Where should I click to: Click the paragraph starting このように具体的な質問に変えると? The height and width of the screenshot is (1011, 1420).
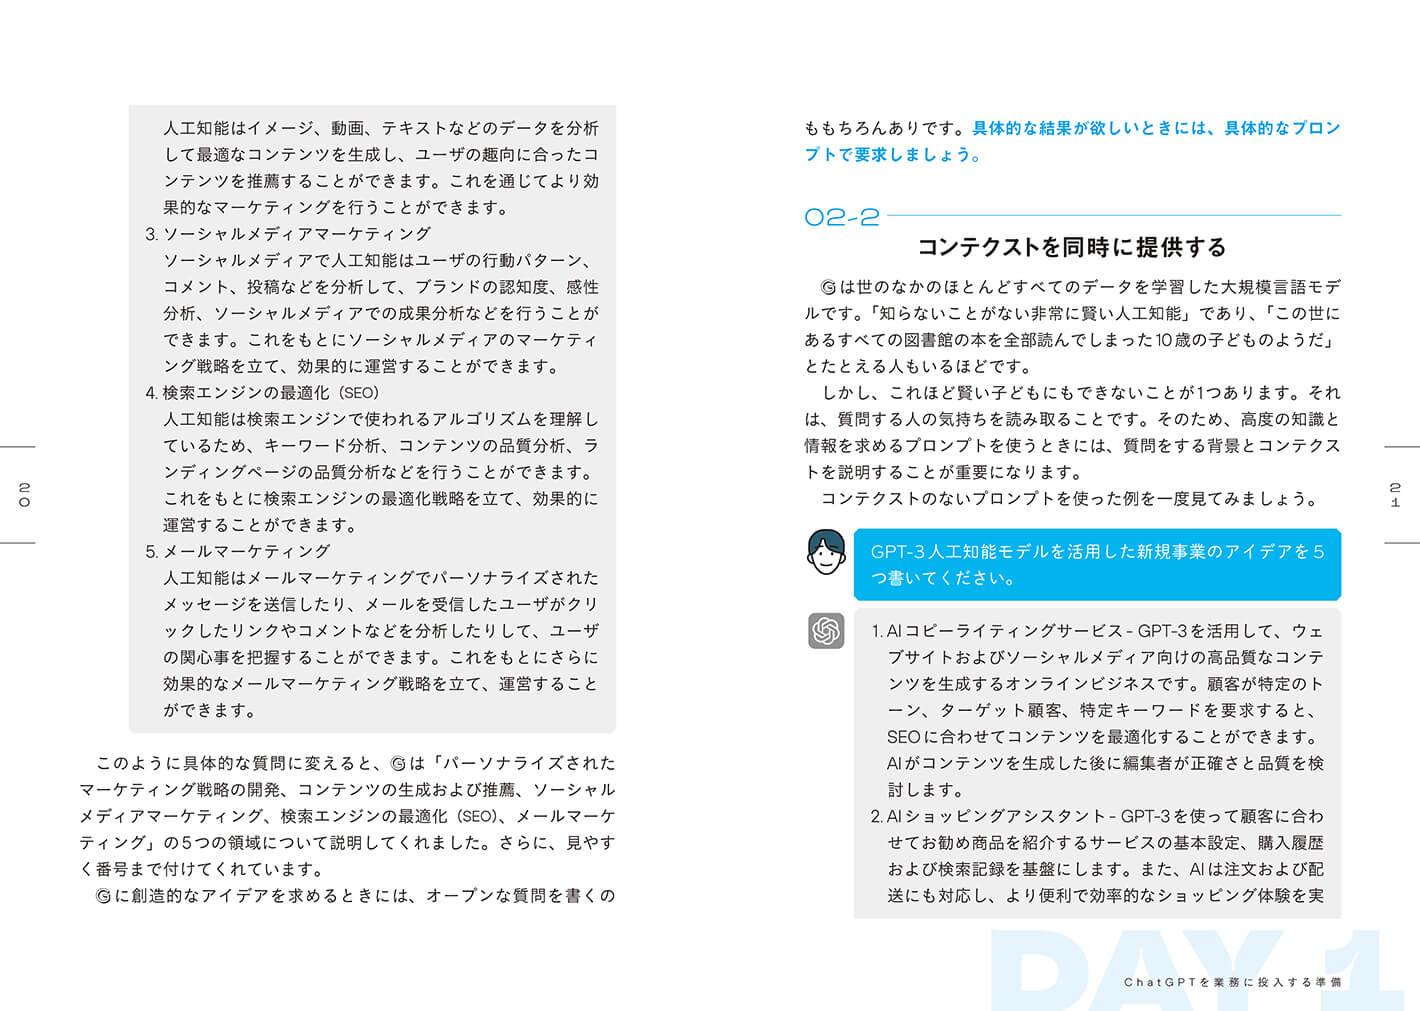pyautogui.click(x=347, y=816)
